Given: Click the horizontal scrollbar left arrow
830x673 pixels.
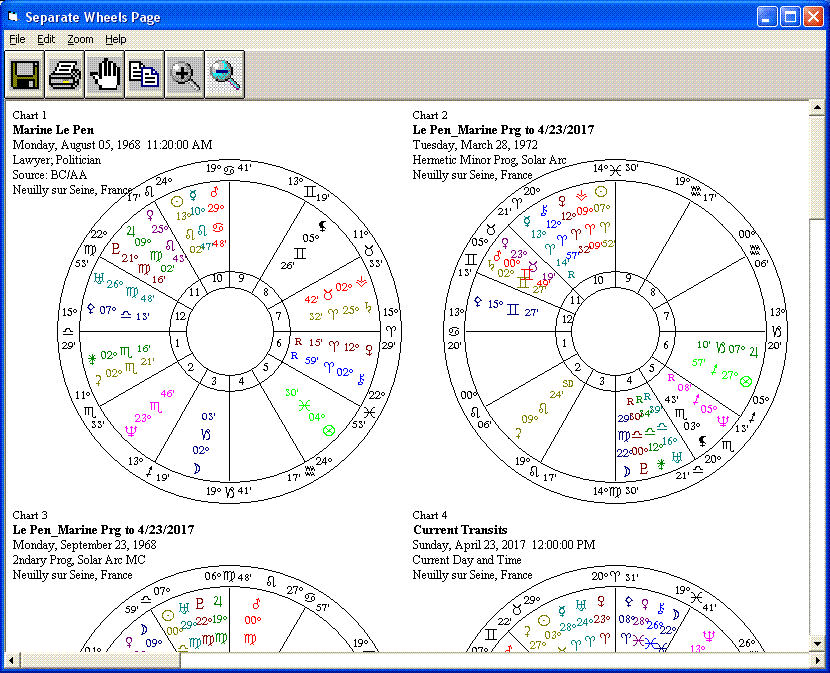Looking at the screenshot, I should click(x=13, y=660).
